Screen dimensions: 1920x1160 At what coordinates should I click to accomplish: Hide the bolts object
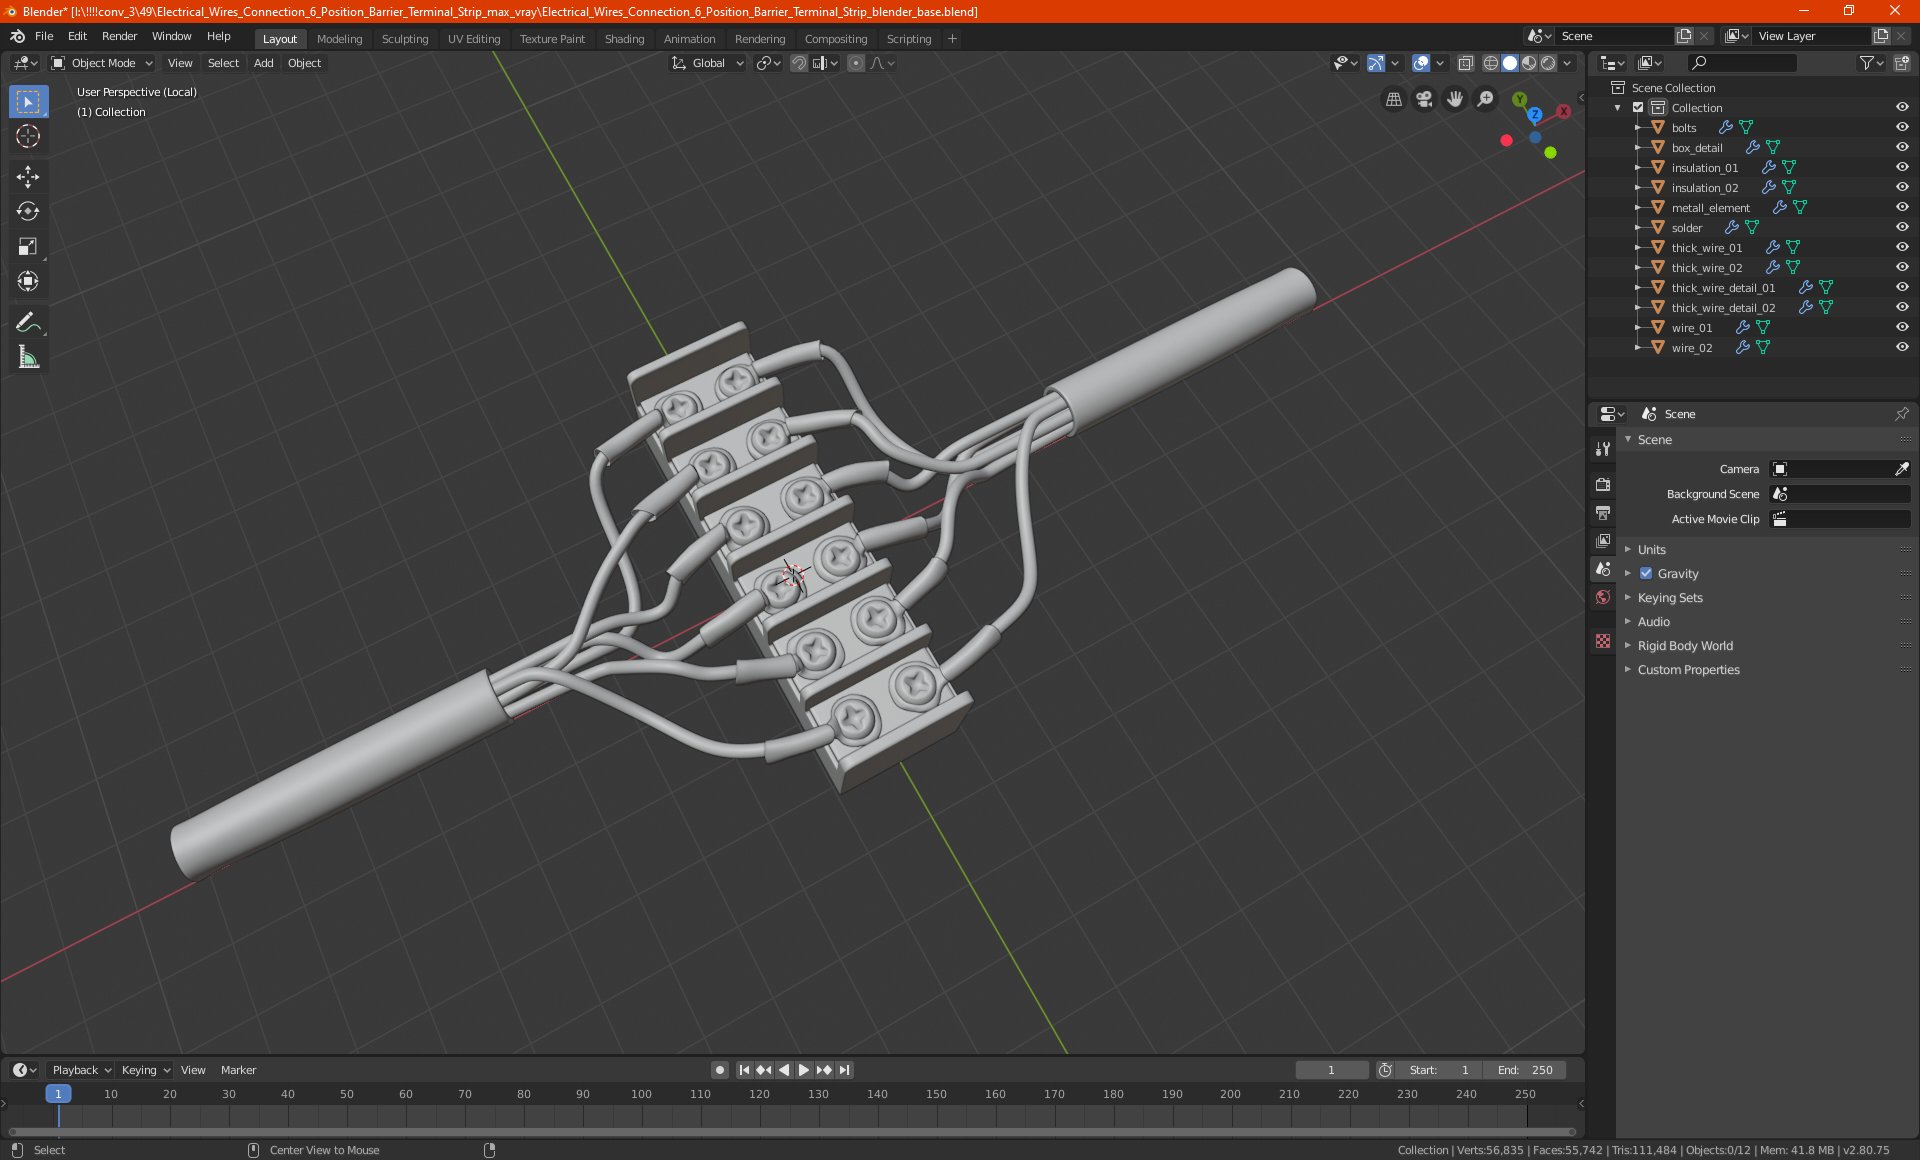coord(1902,127)
